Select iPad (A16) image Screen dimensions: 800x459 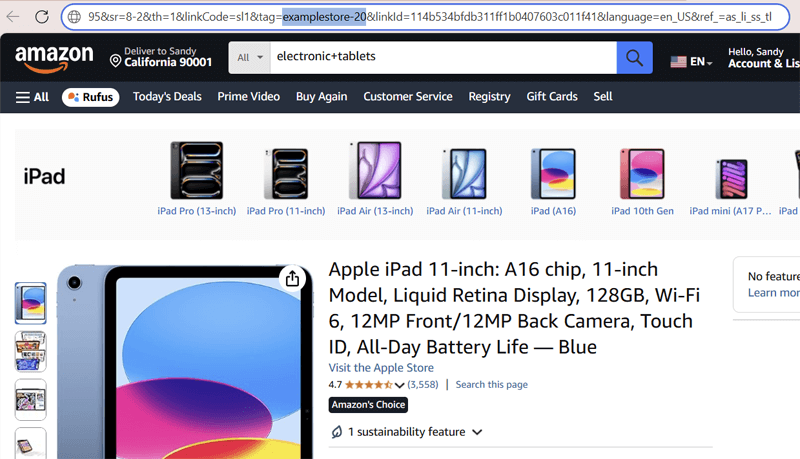click(553, 173)
